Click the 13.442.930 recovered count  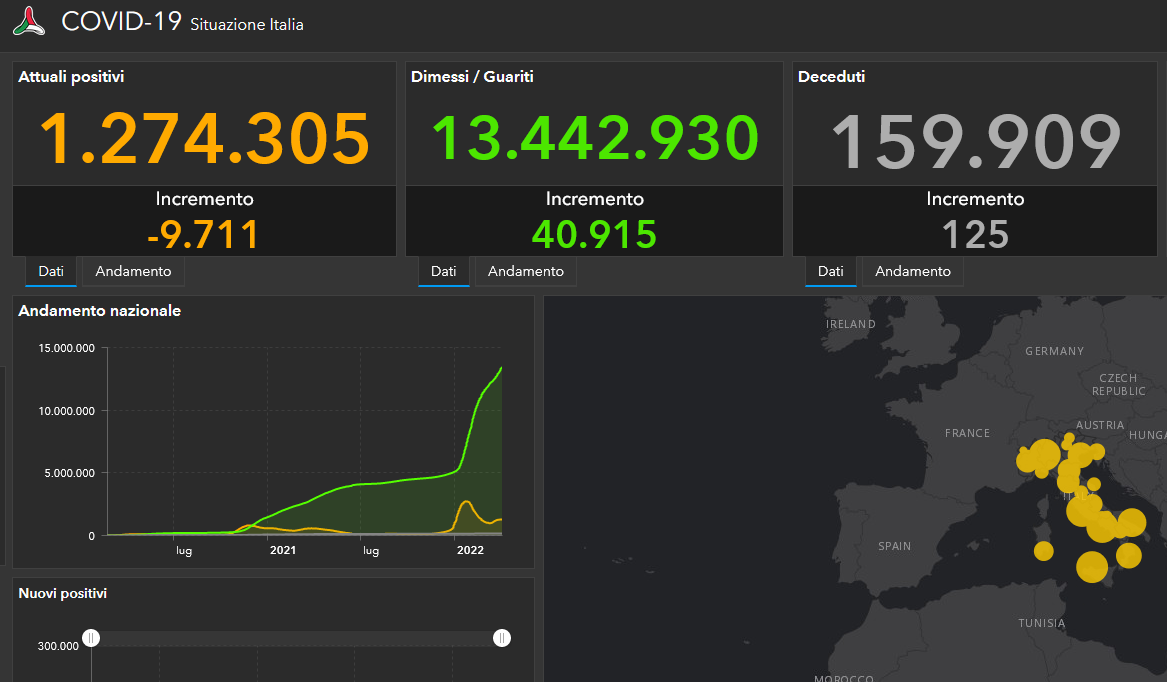(x=595, y=138)
